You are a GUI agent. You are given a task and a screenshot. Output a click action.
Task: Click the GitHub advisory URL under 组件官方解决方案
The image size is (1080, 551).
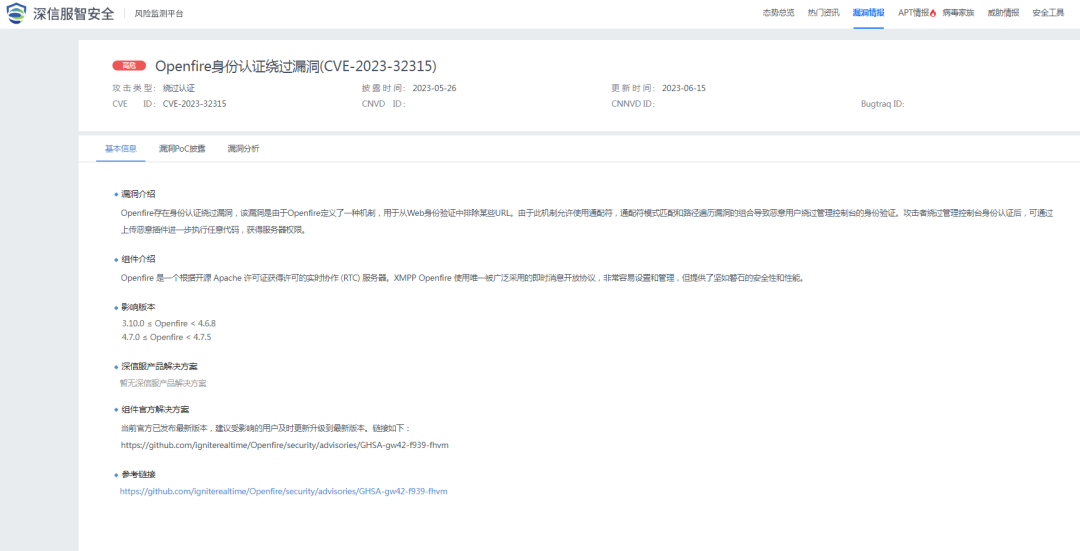pyautogui.click(x=284, y=445)
